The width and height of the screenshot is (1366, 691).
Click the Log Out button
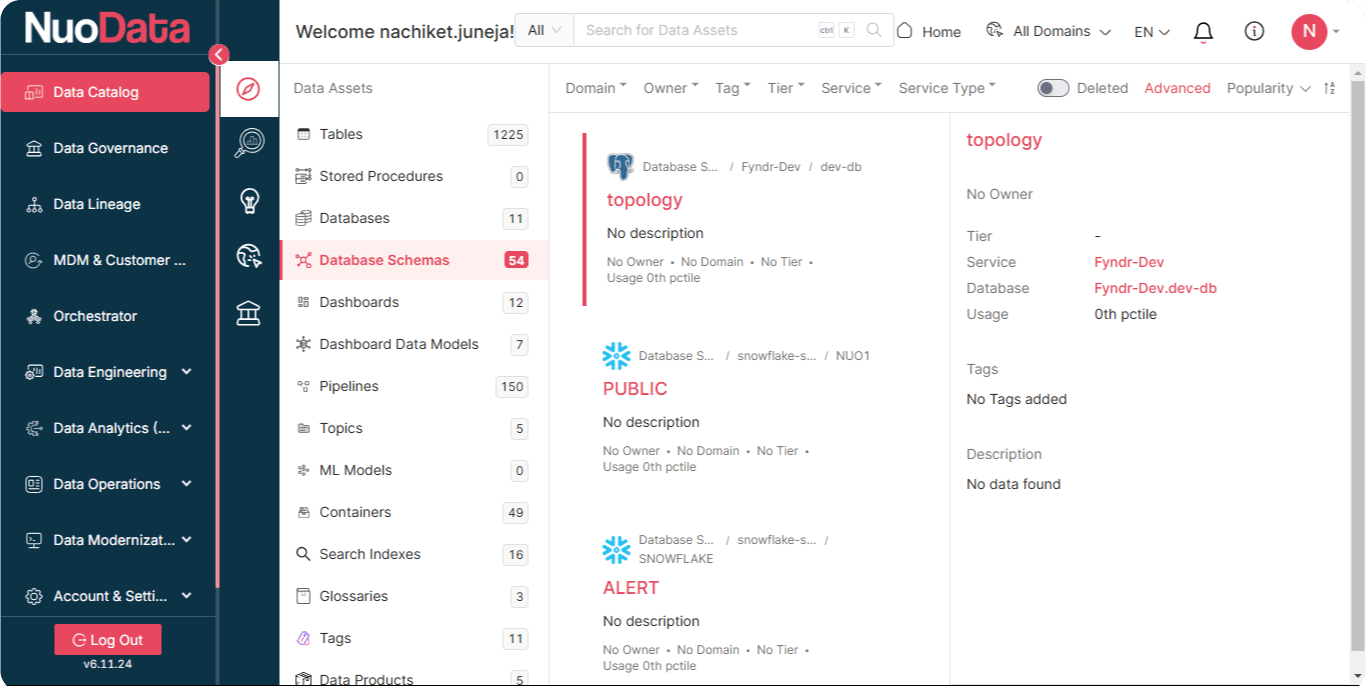108,640
